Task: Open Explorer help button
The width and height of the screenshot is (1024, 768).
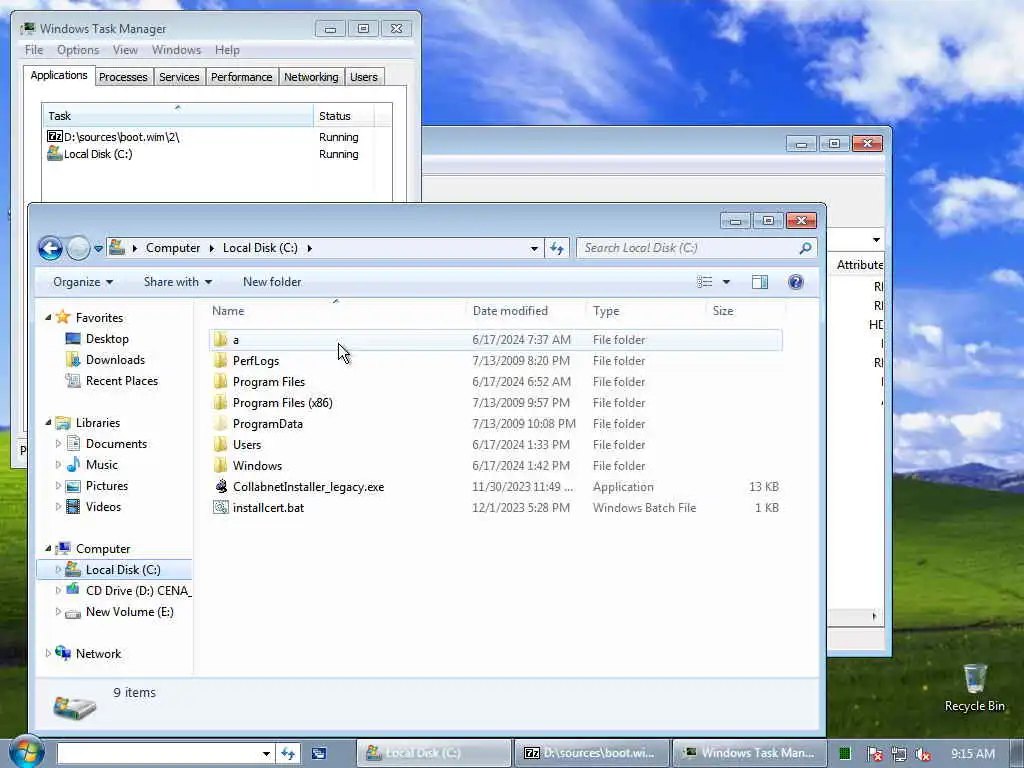Action: pyautogui.click(x=795, y=282)
